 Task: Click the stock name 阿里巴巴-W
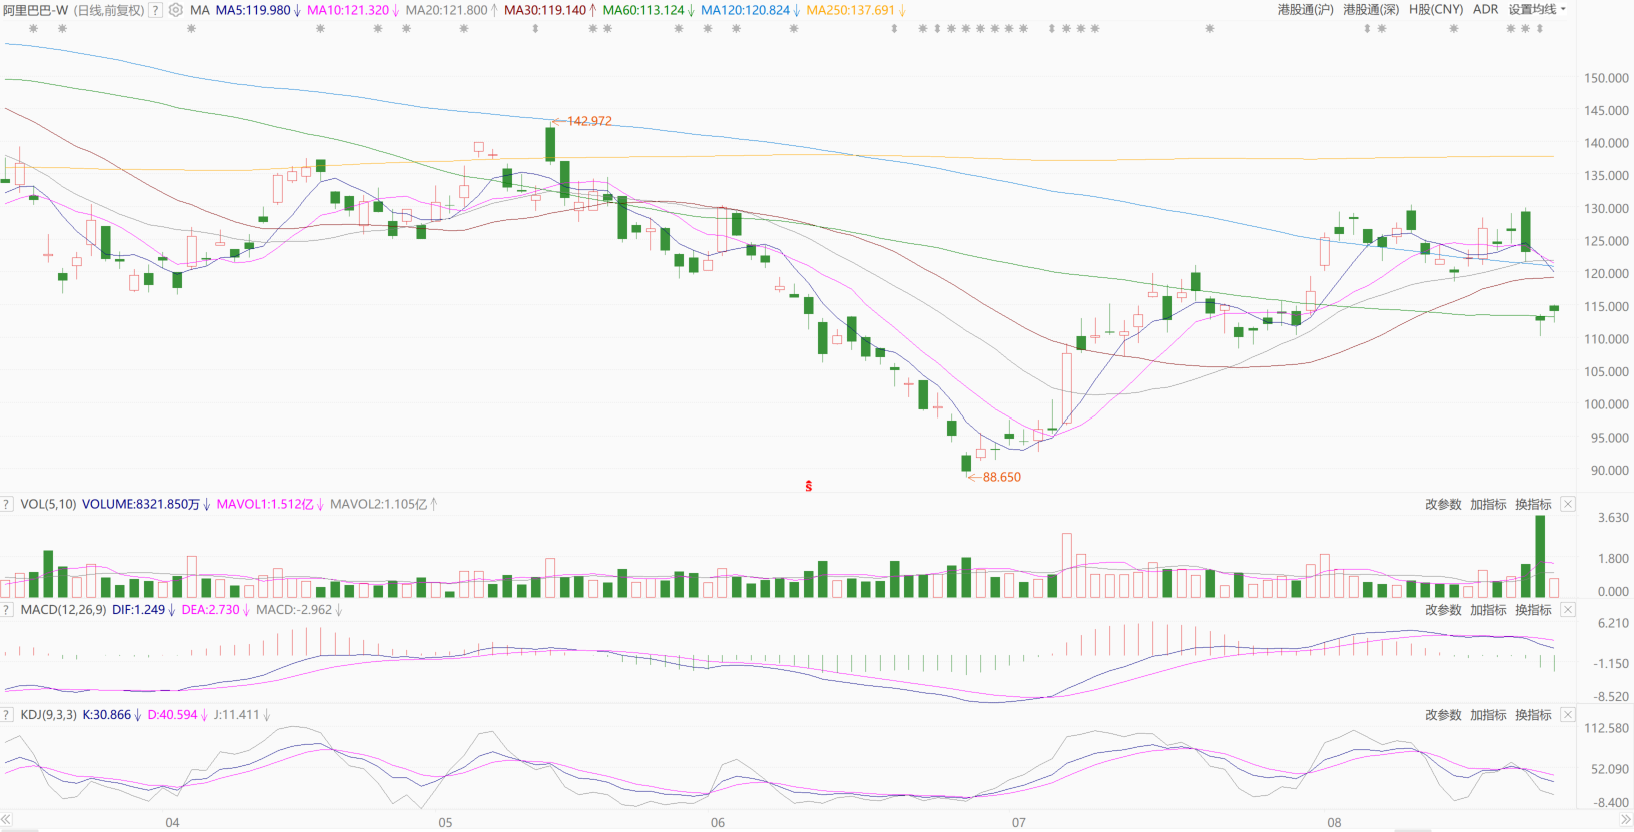(x=35, y=10)
